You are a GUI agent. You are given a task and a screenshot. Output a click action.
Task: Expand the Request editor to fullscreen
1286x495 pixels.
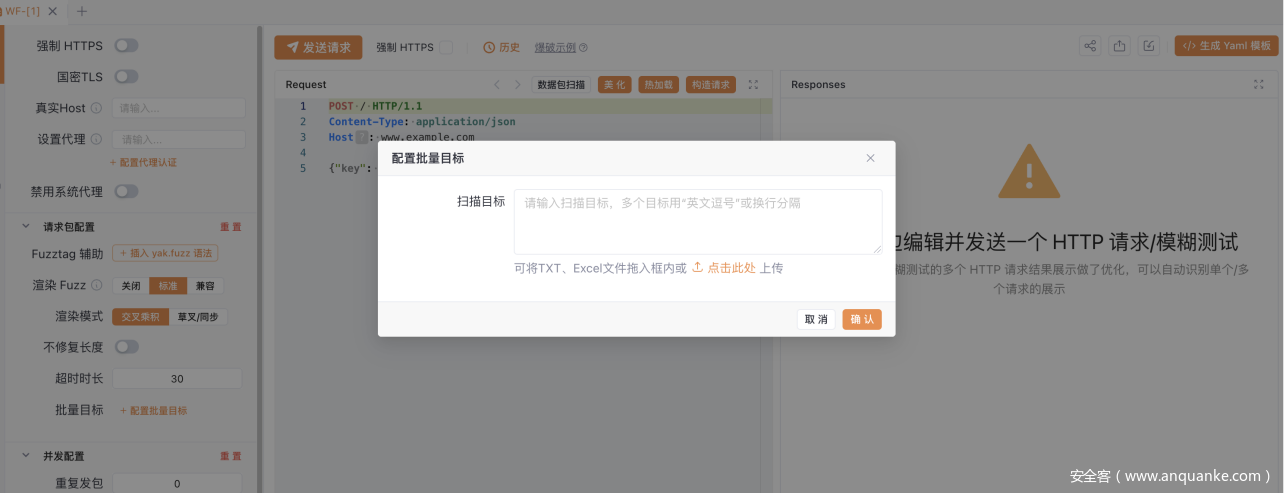(753, 85)
